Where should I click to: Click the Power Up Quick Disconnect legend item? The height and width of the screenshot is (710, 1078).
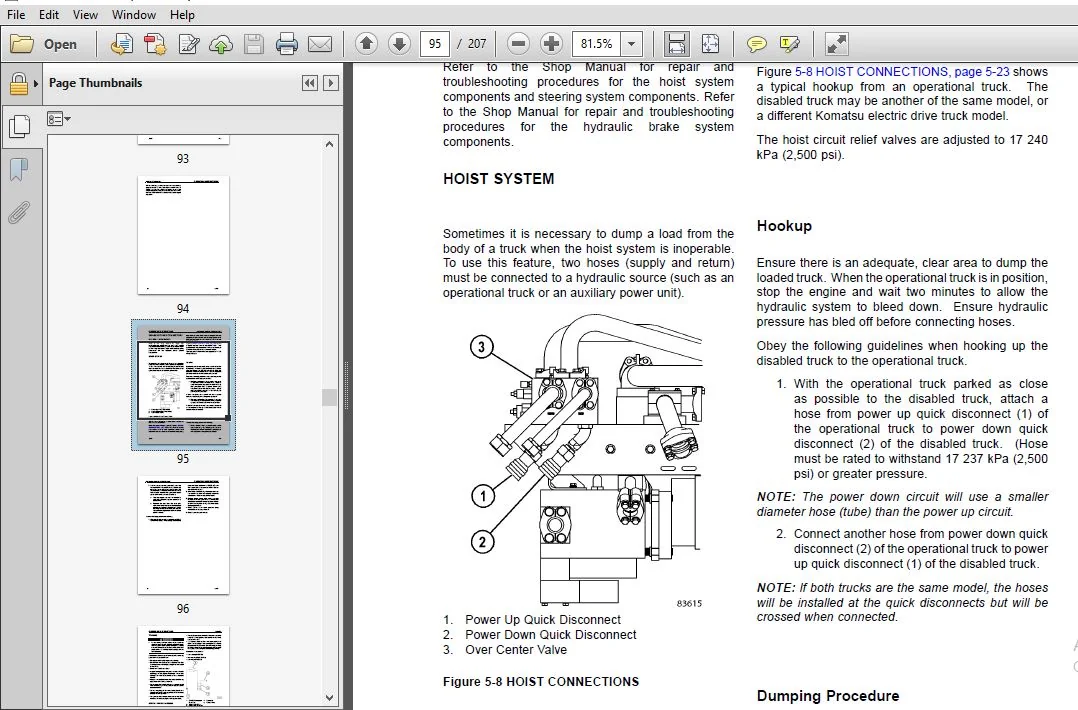542,620
